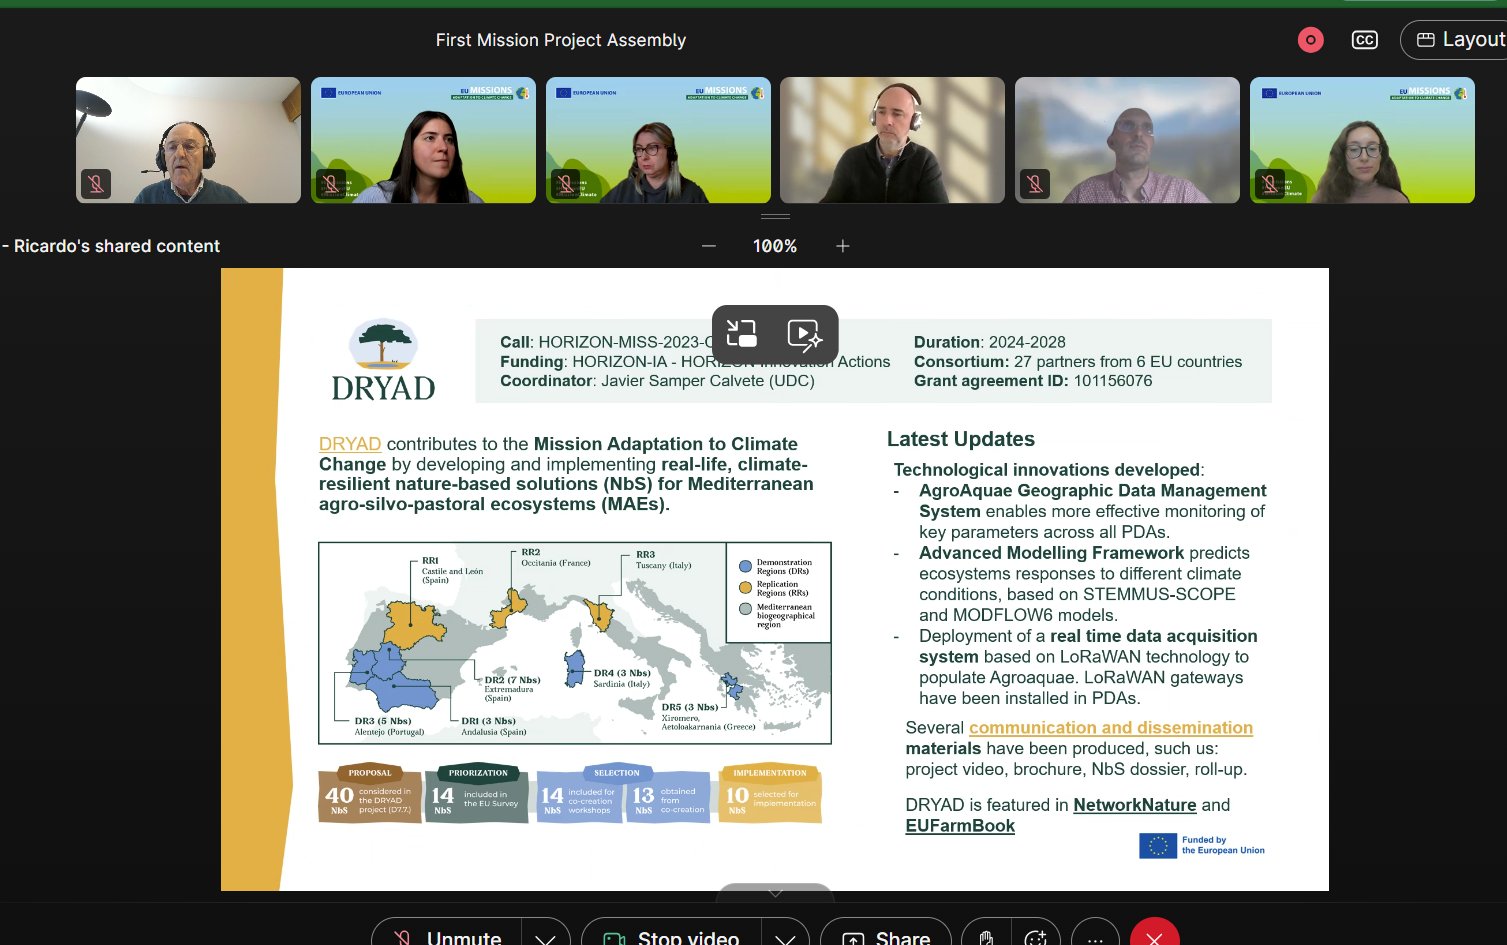Click the PRIORIZATION '14 NbS' infographic box
1507x945 pixels.
coord(477,794)
